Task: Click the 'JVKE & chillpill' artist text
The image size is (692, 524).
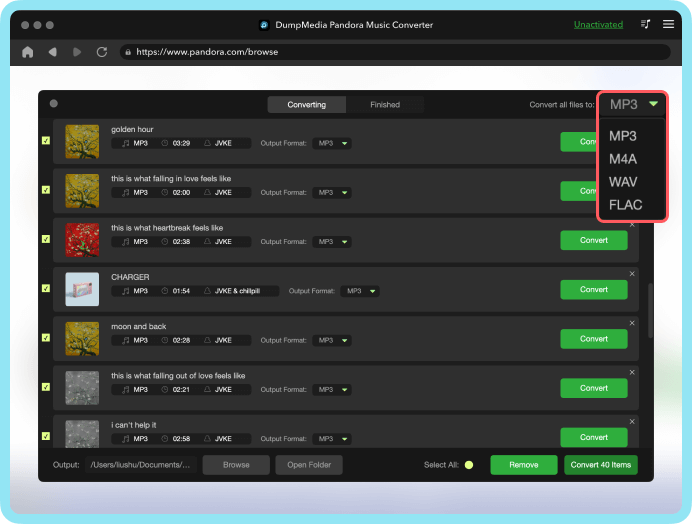Action: click(x=237, y=291)
